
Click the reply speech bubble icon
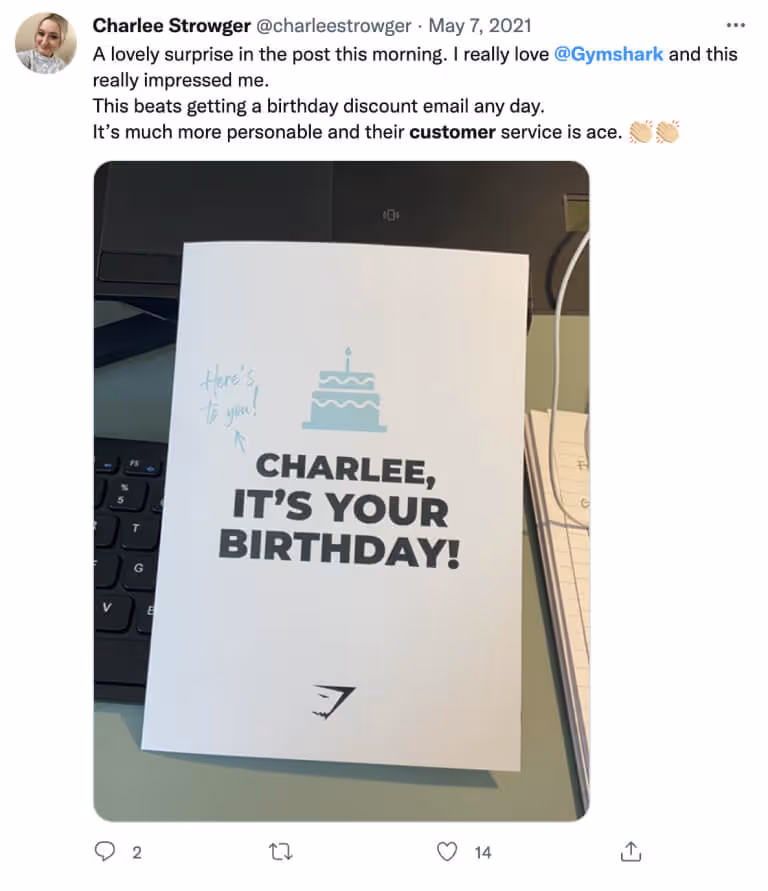pos(105,851)
